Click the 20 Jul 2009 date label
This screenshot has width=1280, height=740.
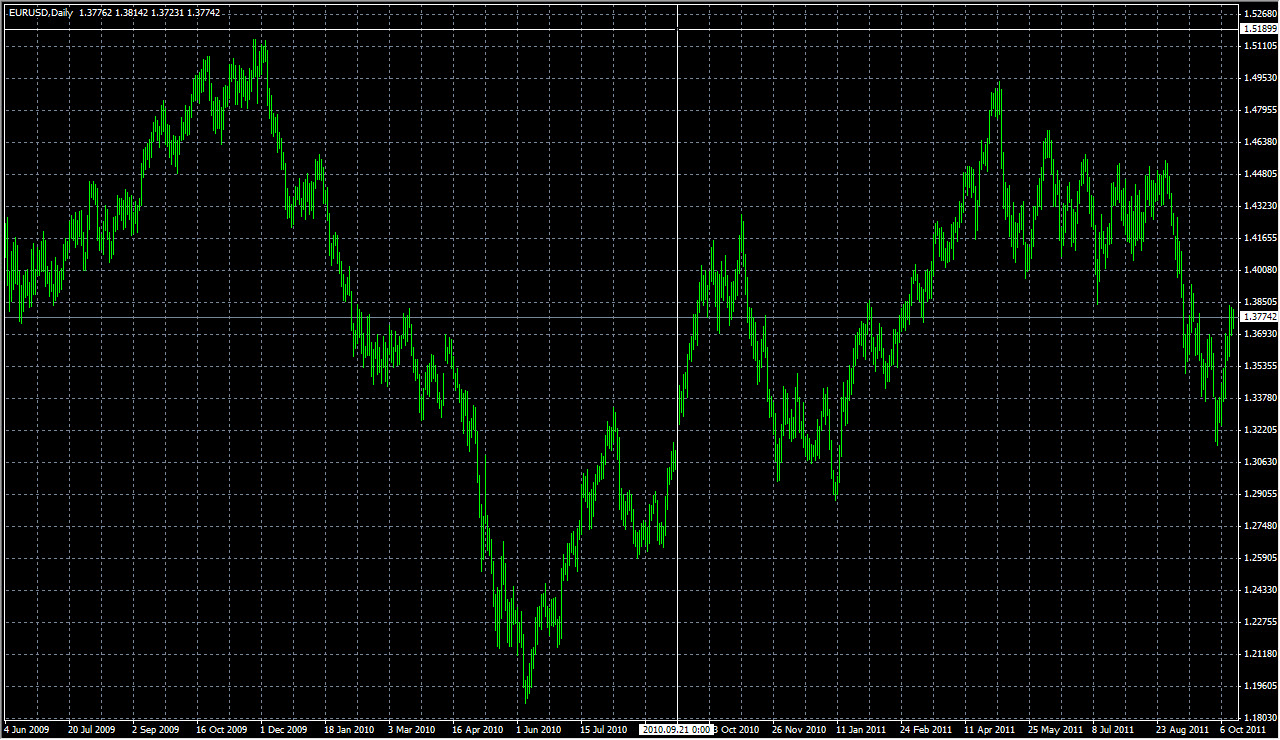[x=92, y=730]
